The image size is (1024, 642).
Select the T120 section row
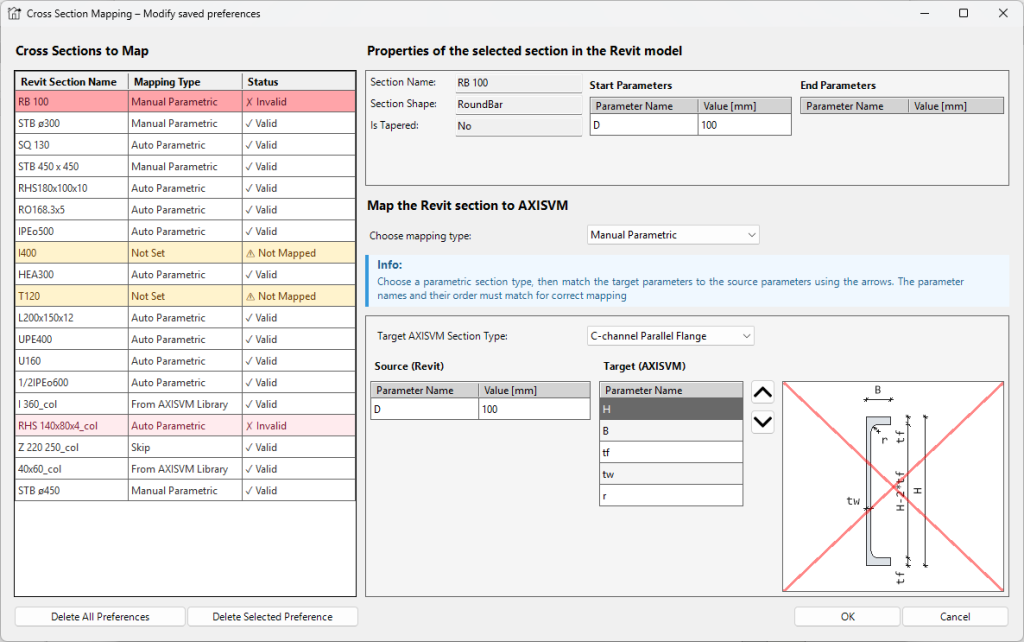click(x=185, y=296)
